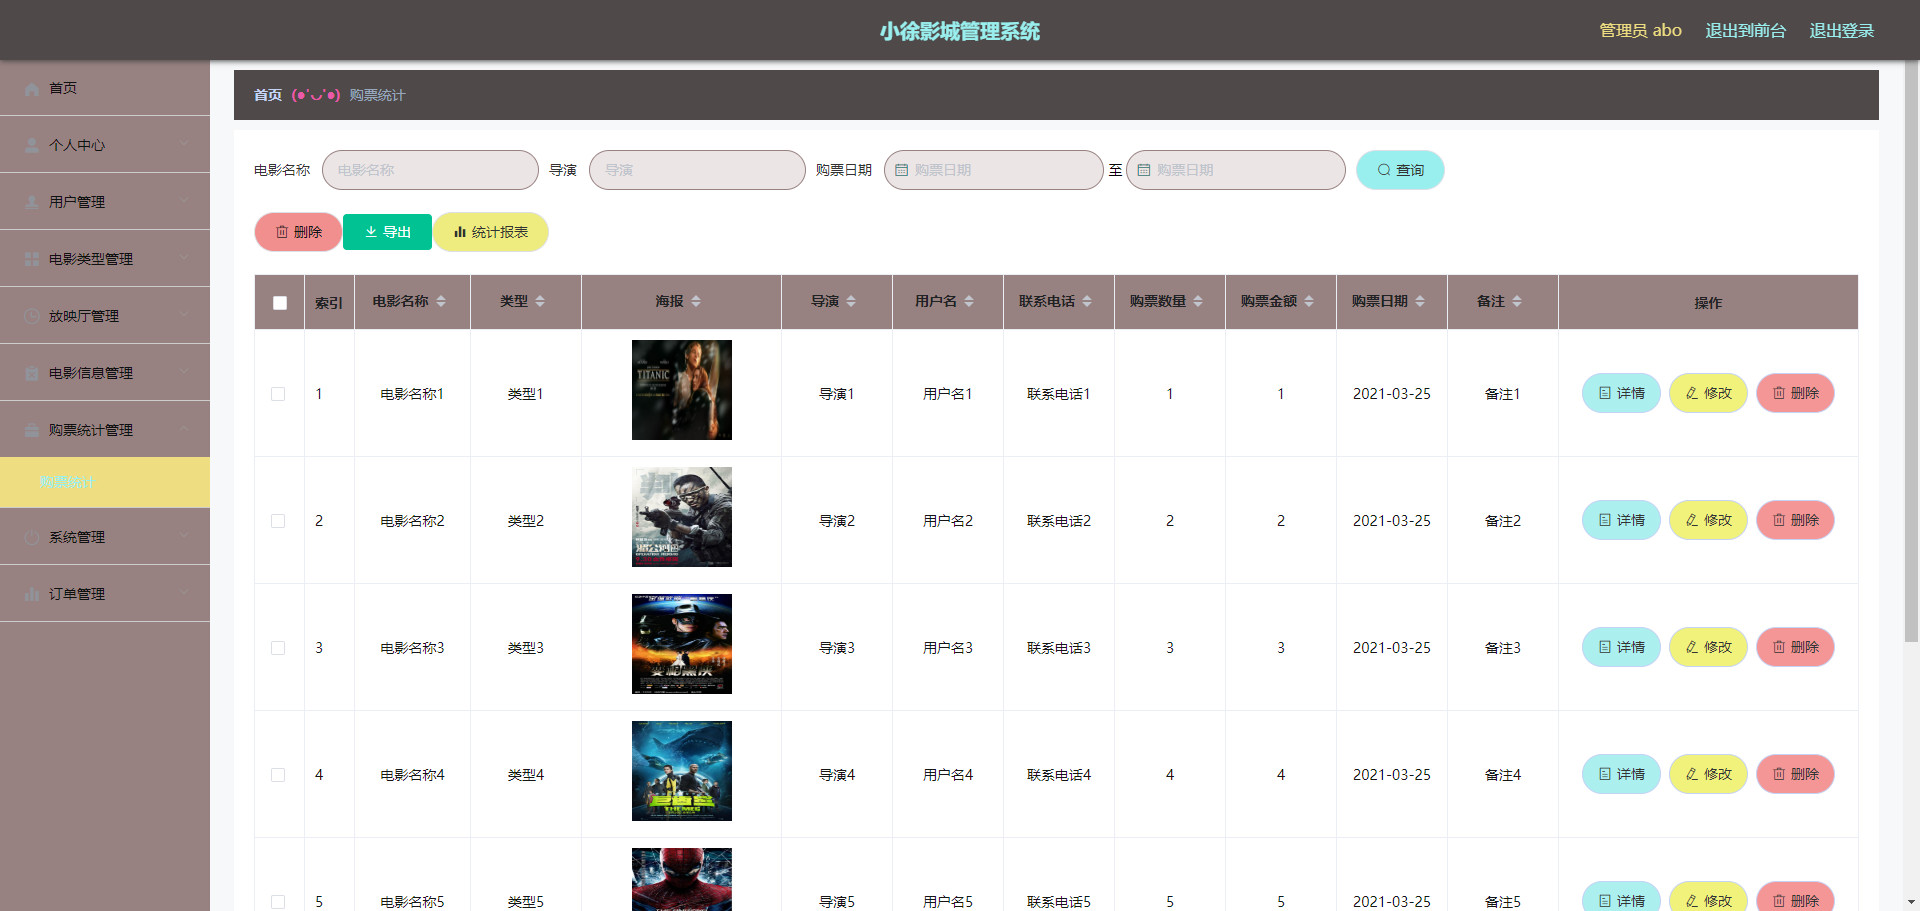
Task: Expand the 系统管理 menu arrow
Action: tap(184, 537)
